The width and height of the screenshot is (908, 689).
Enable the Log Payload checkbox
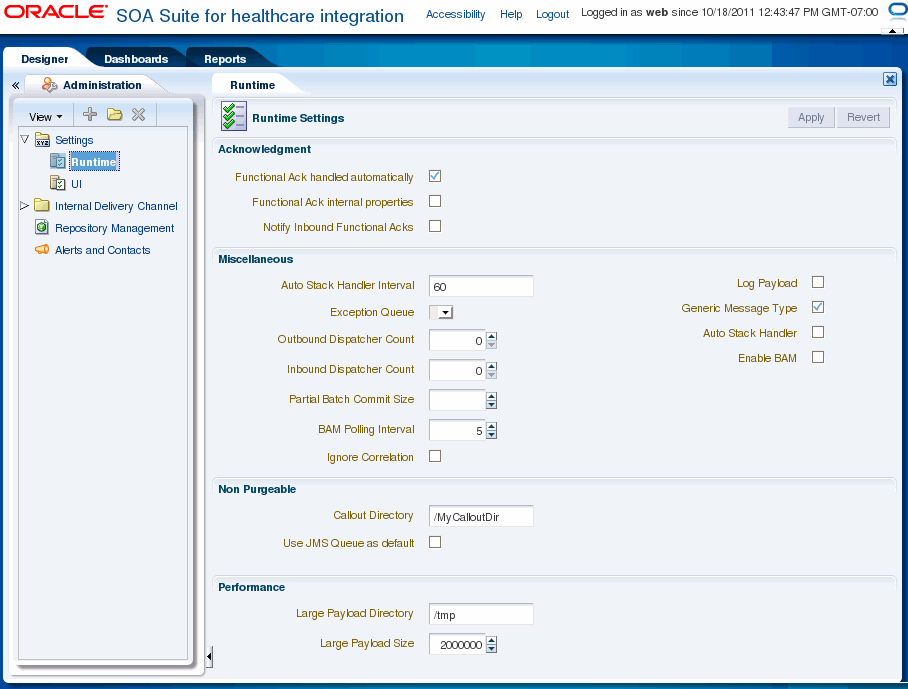coord(818,282)
